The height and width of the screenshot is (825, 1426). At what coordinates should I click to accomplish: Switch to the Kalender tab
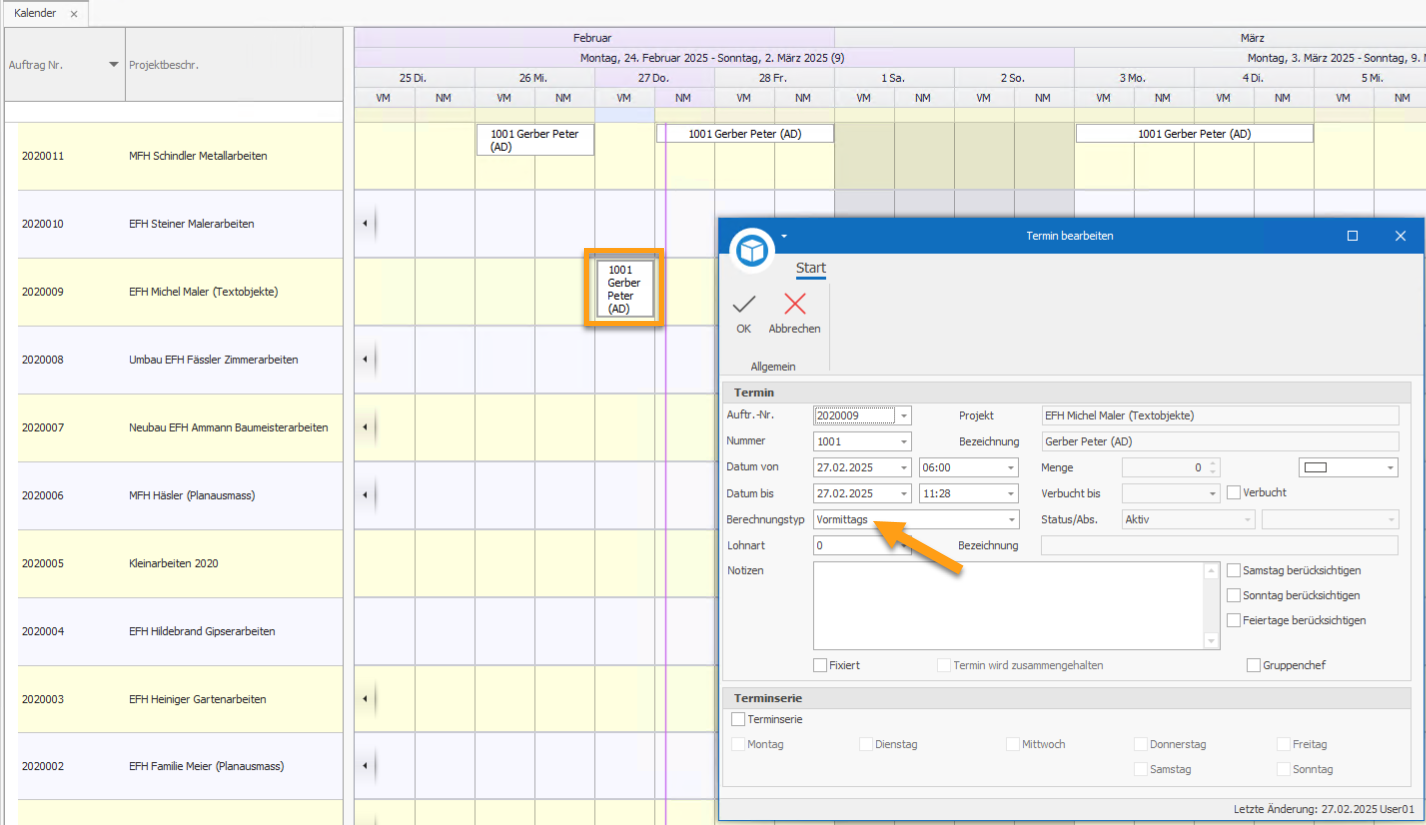coord(35,14)
